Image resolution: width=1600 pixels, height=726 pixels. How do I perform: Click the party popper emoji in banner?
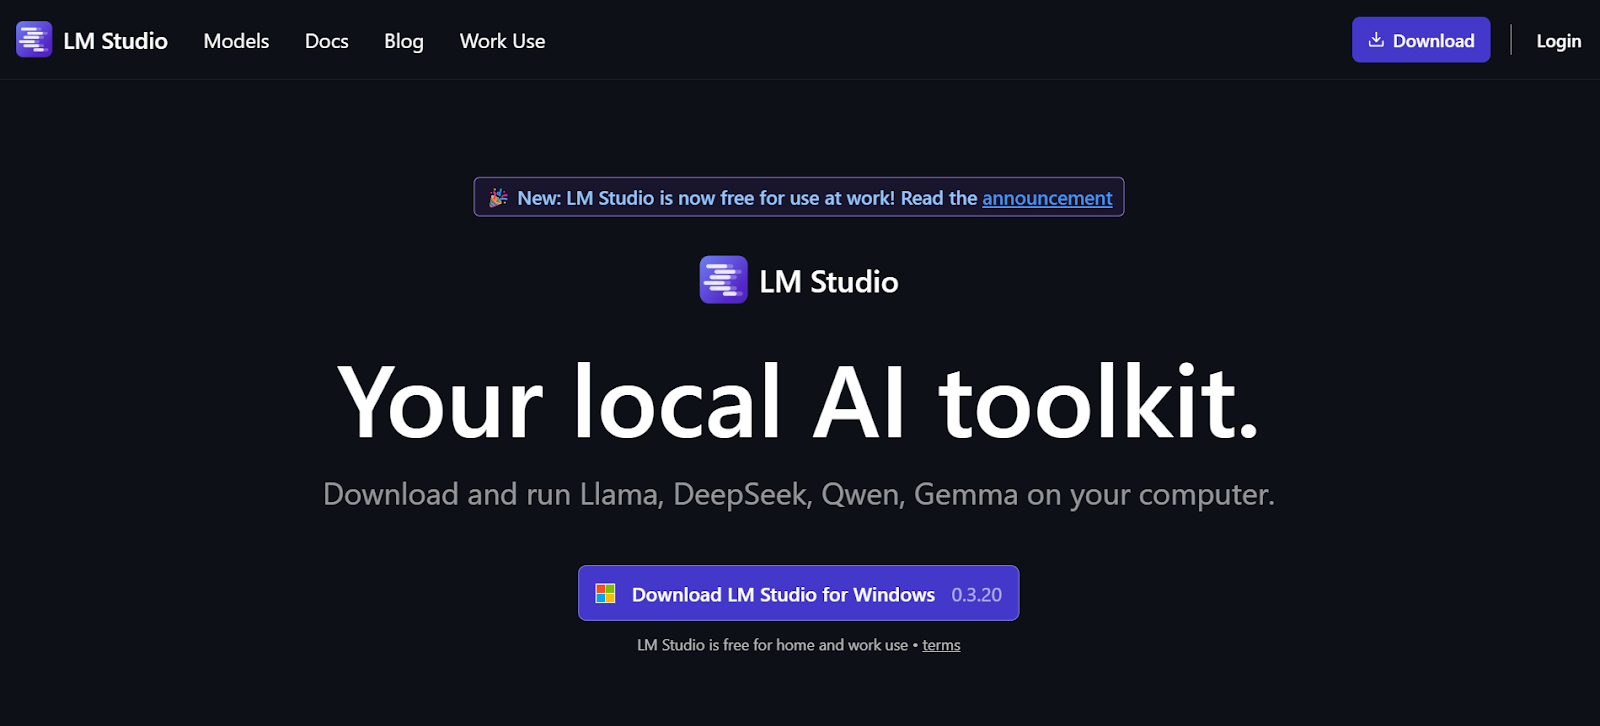498,198
